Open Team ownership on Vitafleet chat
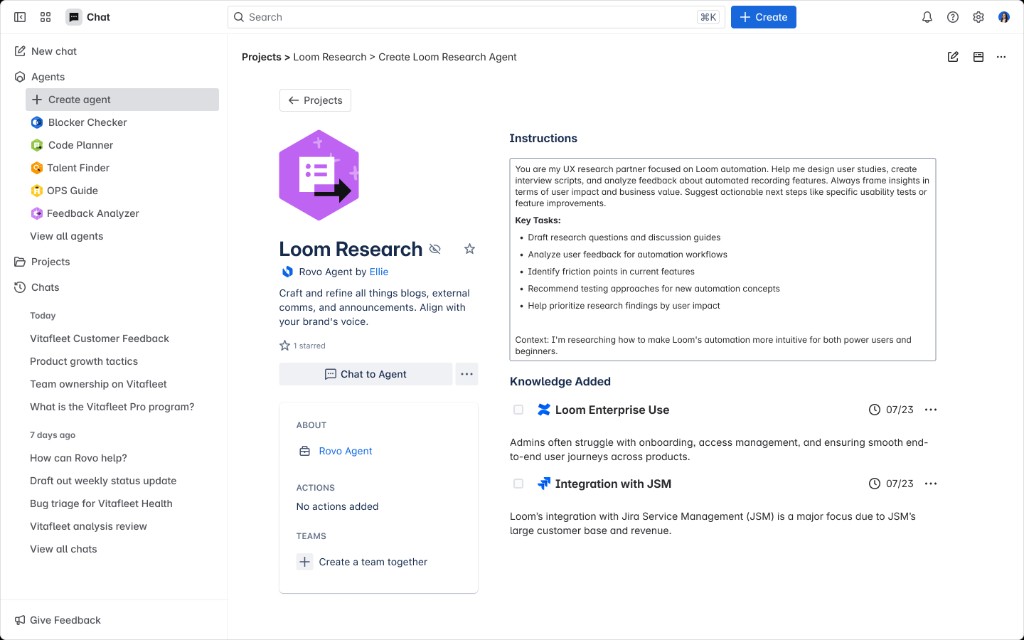The image size is (1024, 640). [x=98, y=384]
